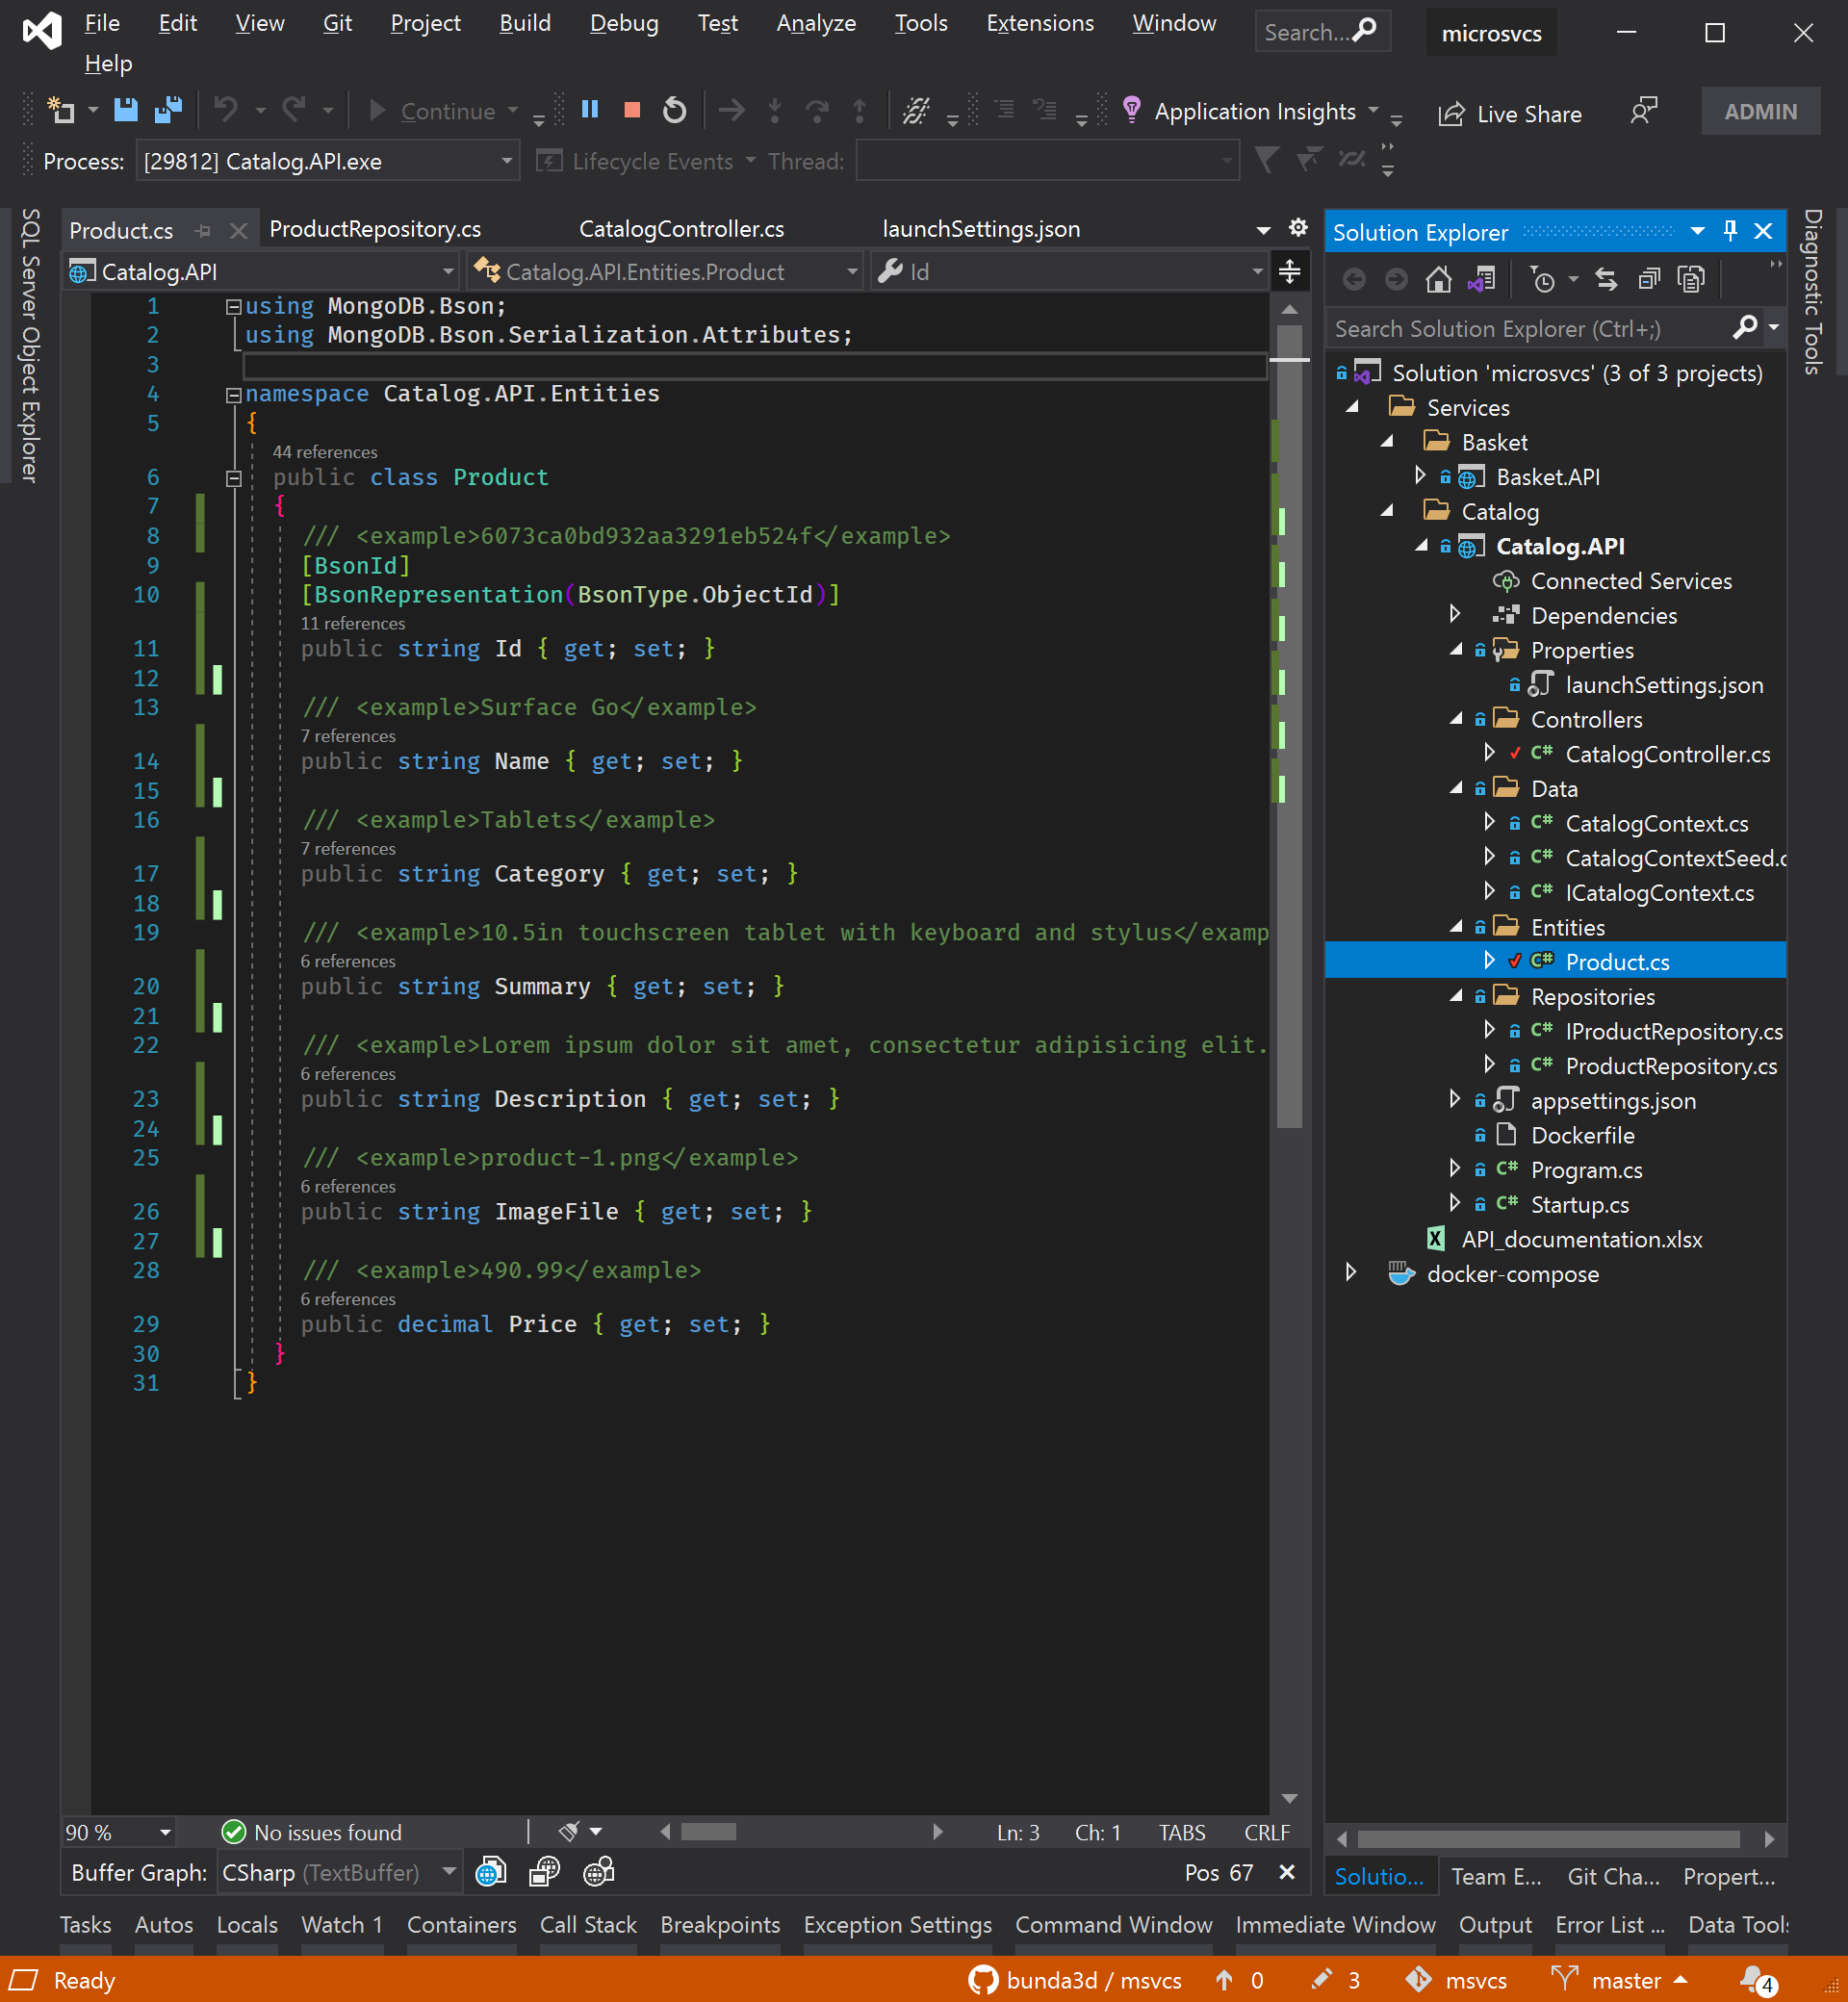Viewport: 1848px width, 2002px height.
Task: Click the Search Solution Explorer field
Action: coord(1530,328)
